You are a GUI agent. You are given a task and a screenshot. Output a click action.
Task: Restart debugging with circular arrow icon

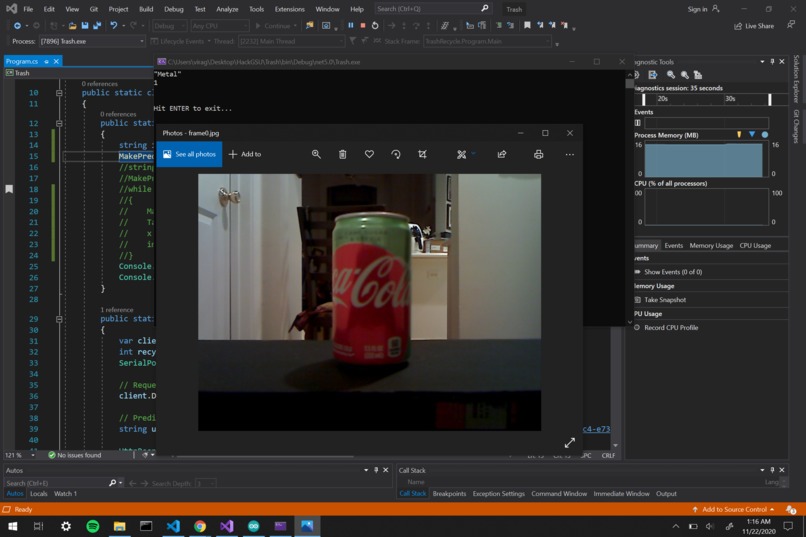pyautogui.click(x=375, y=25)
